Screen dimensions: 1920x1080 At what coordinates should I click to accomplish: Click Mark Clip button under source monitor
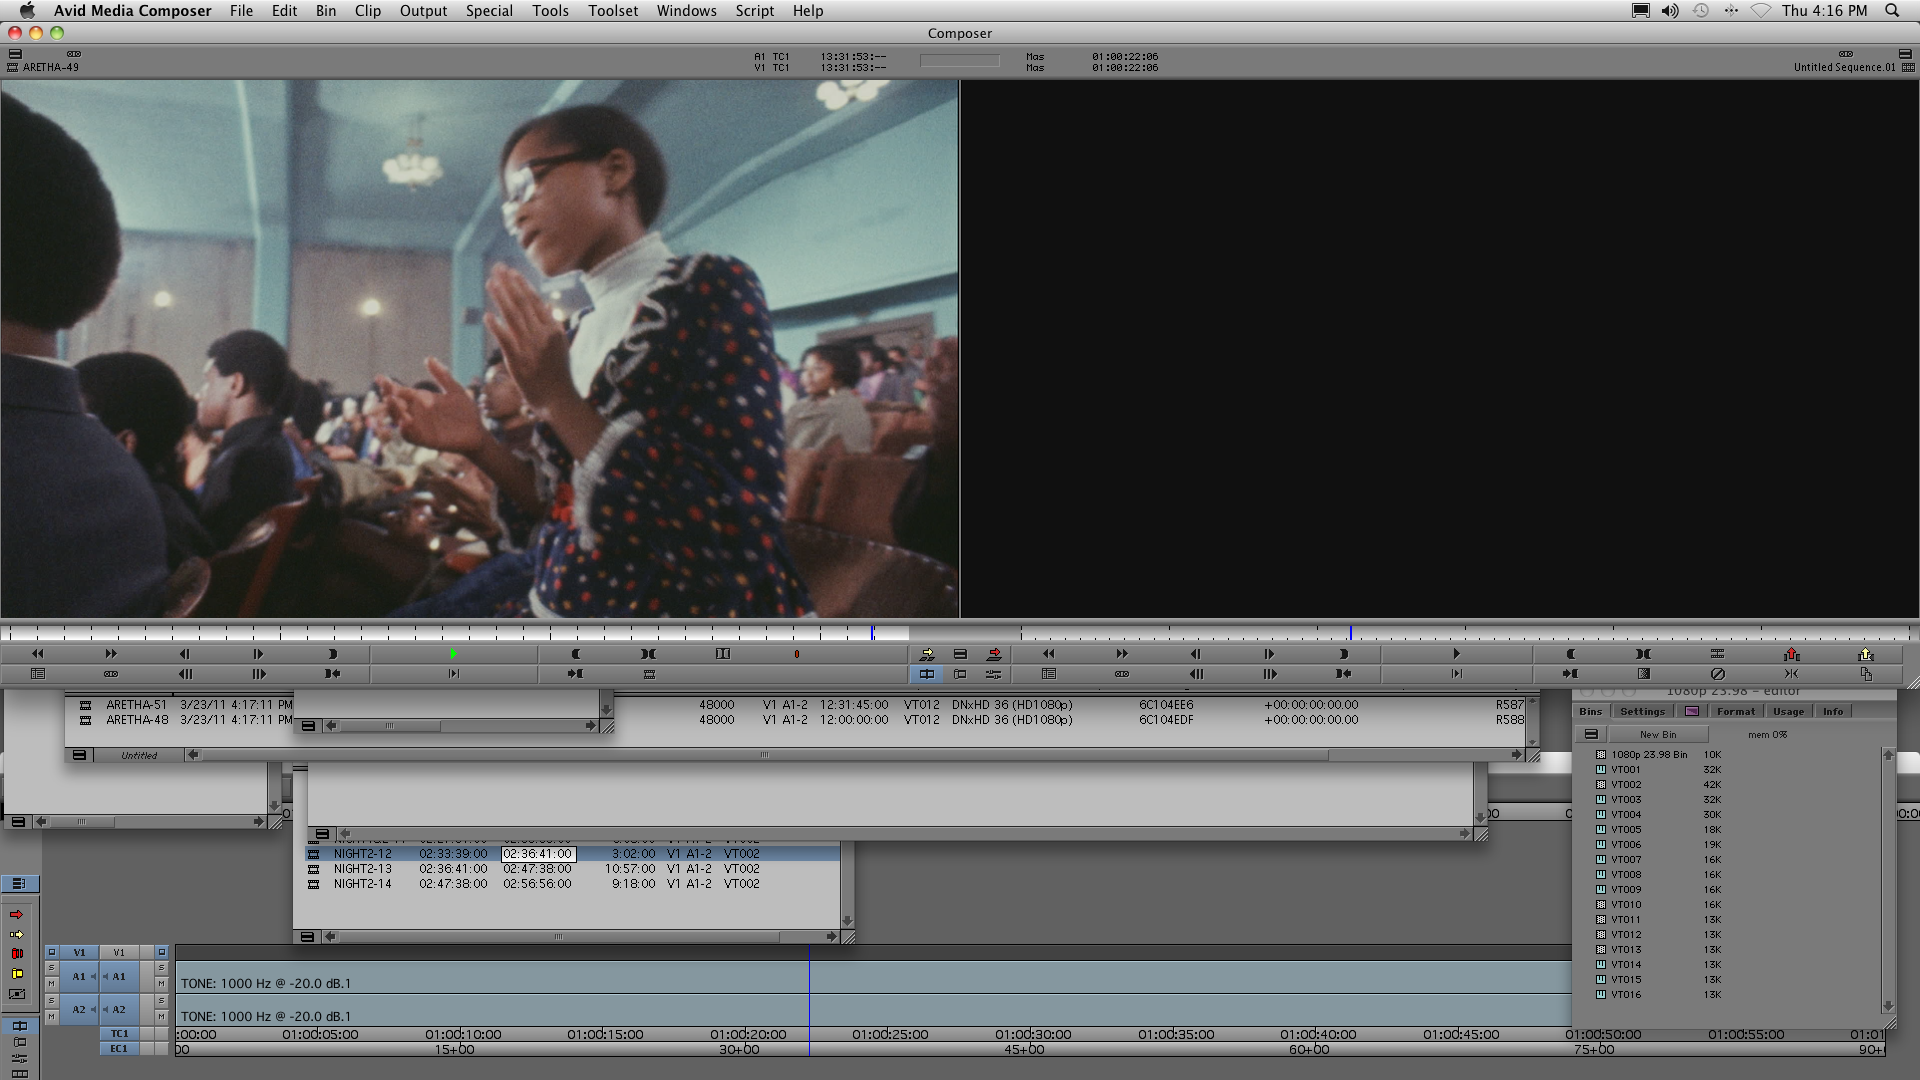point(648,654)
